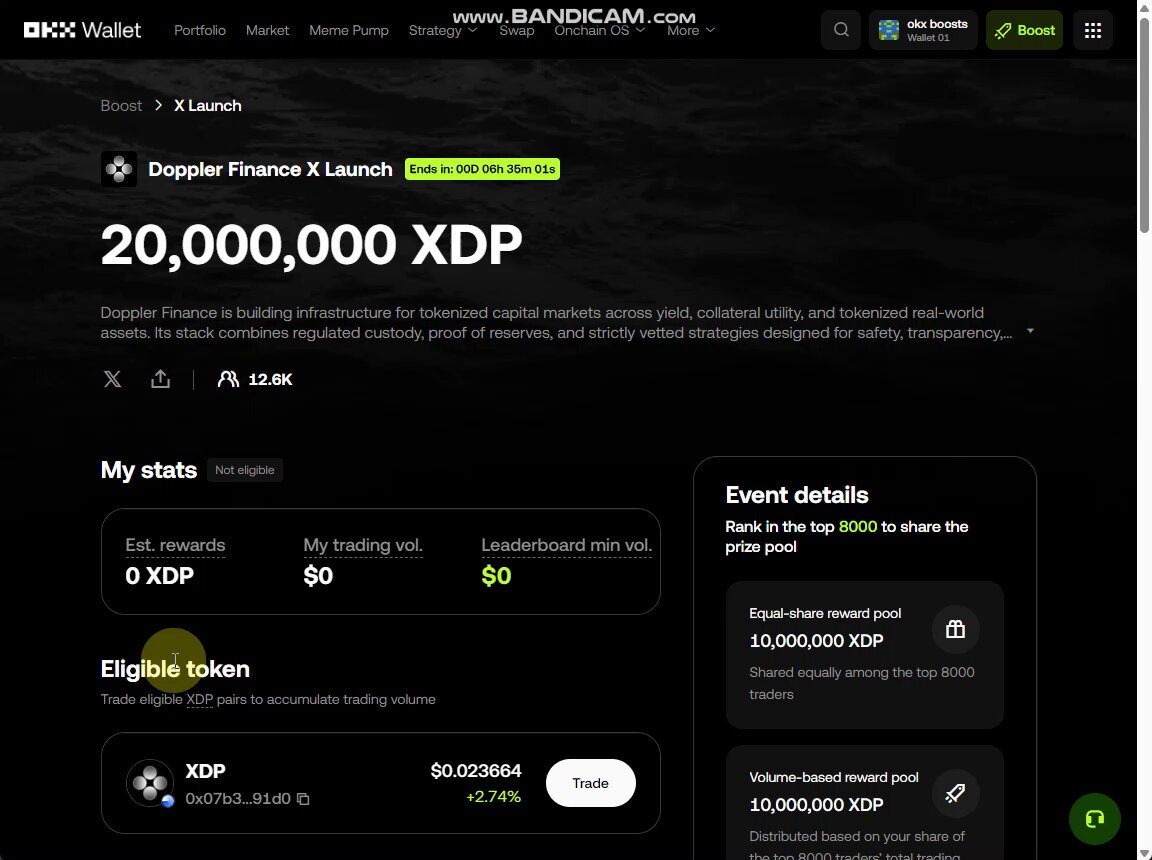Image resolution: width=1152 pixels, height=860 pixels.
Task: Click the green Boost button
Action: point(1024,30)
